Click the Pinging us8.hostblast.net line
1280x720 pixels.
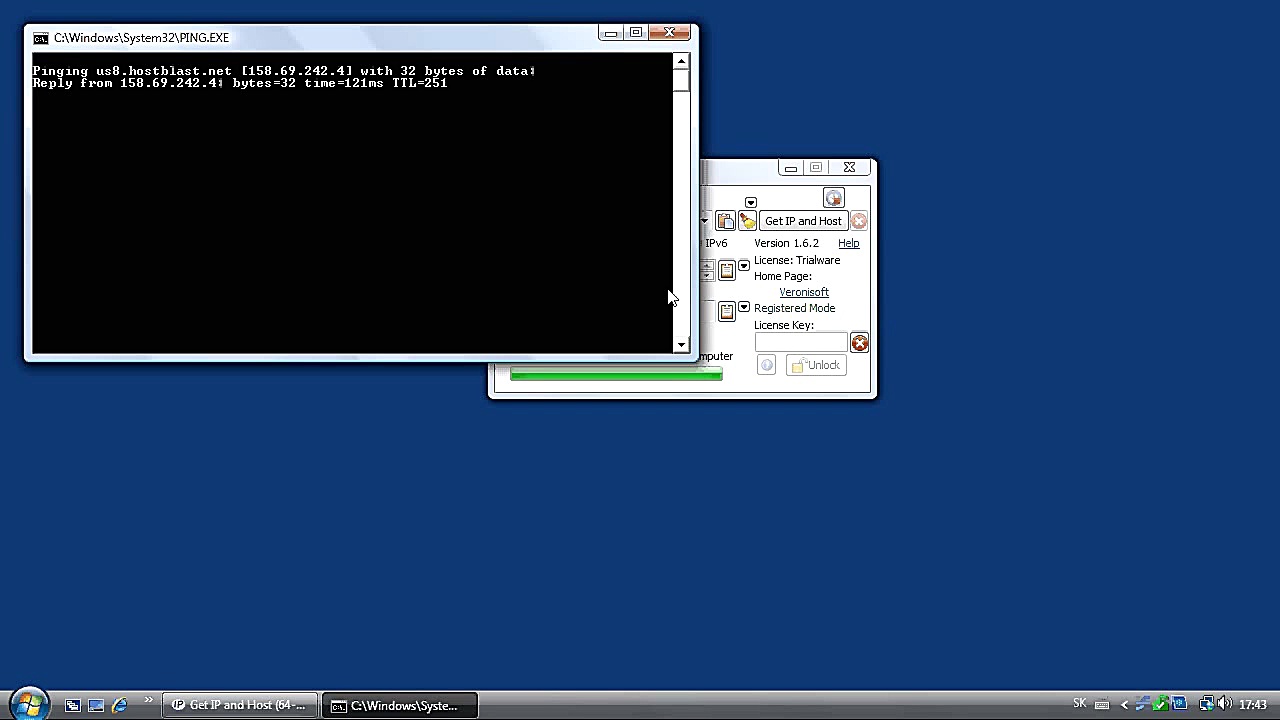tap(284, 71)
